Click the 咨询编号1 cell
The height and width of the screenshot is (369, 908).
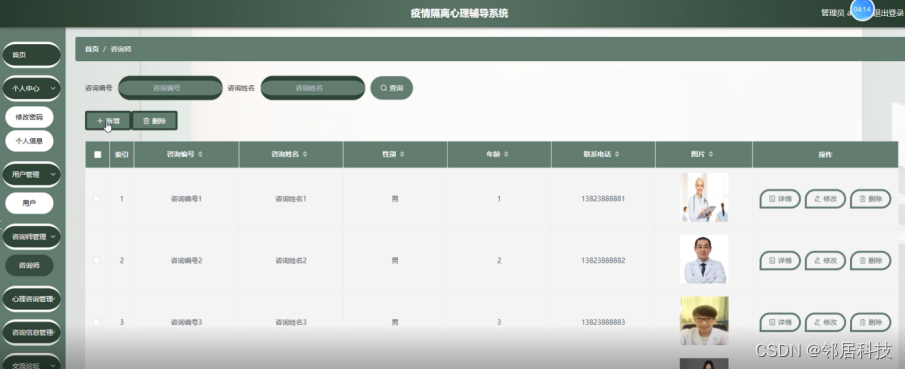pyautogui.click(x=186, y=199)
